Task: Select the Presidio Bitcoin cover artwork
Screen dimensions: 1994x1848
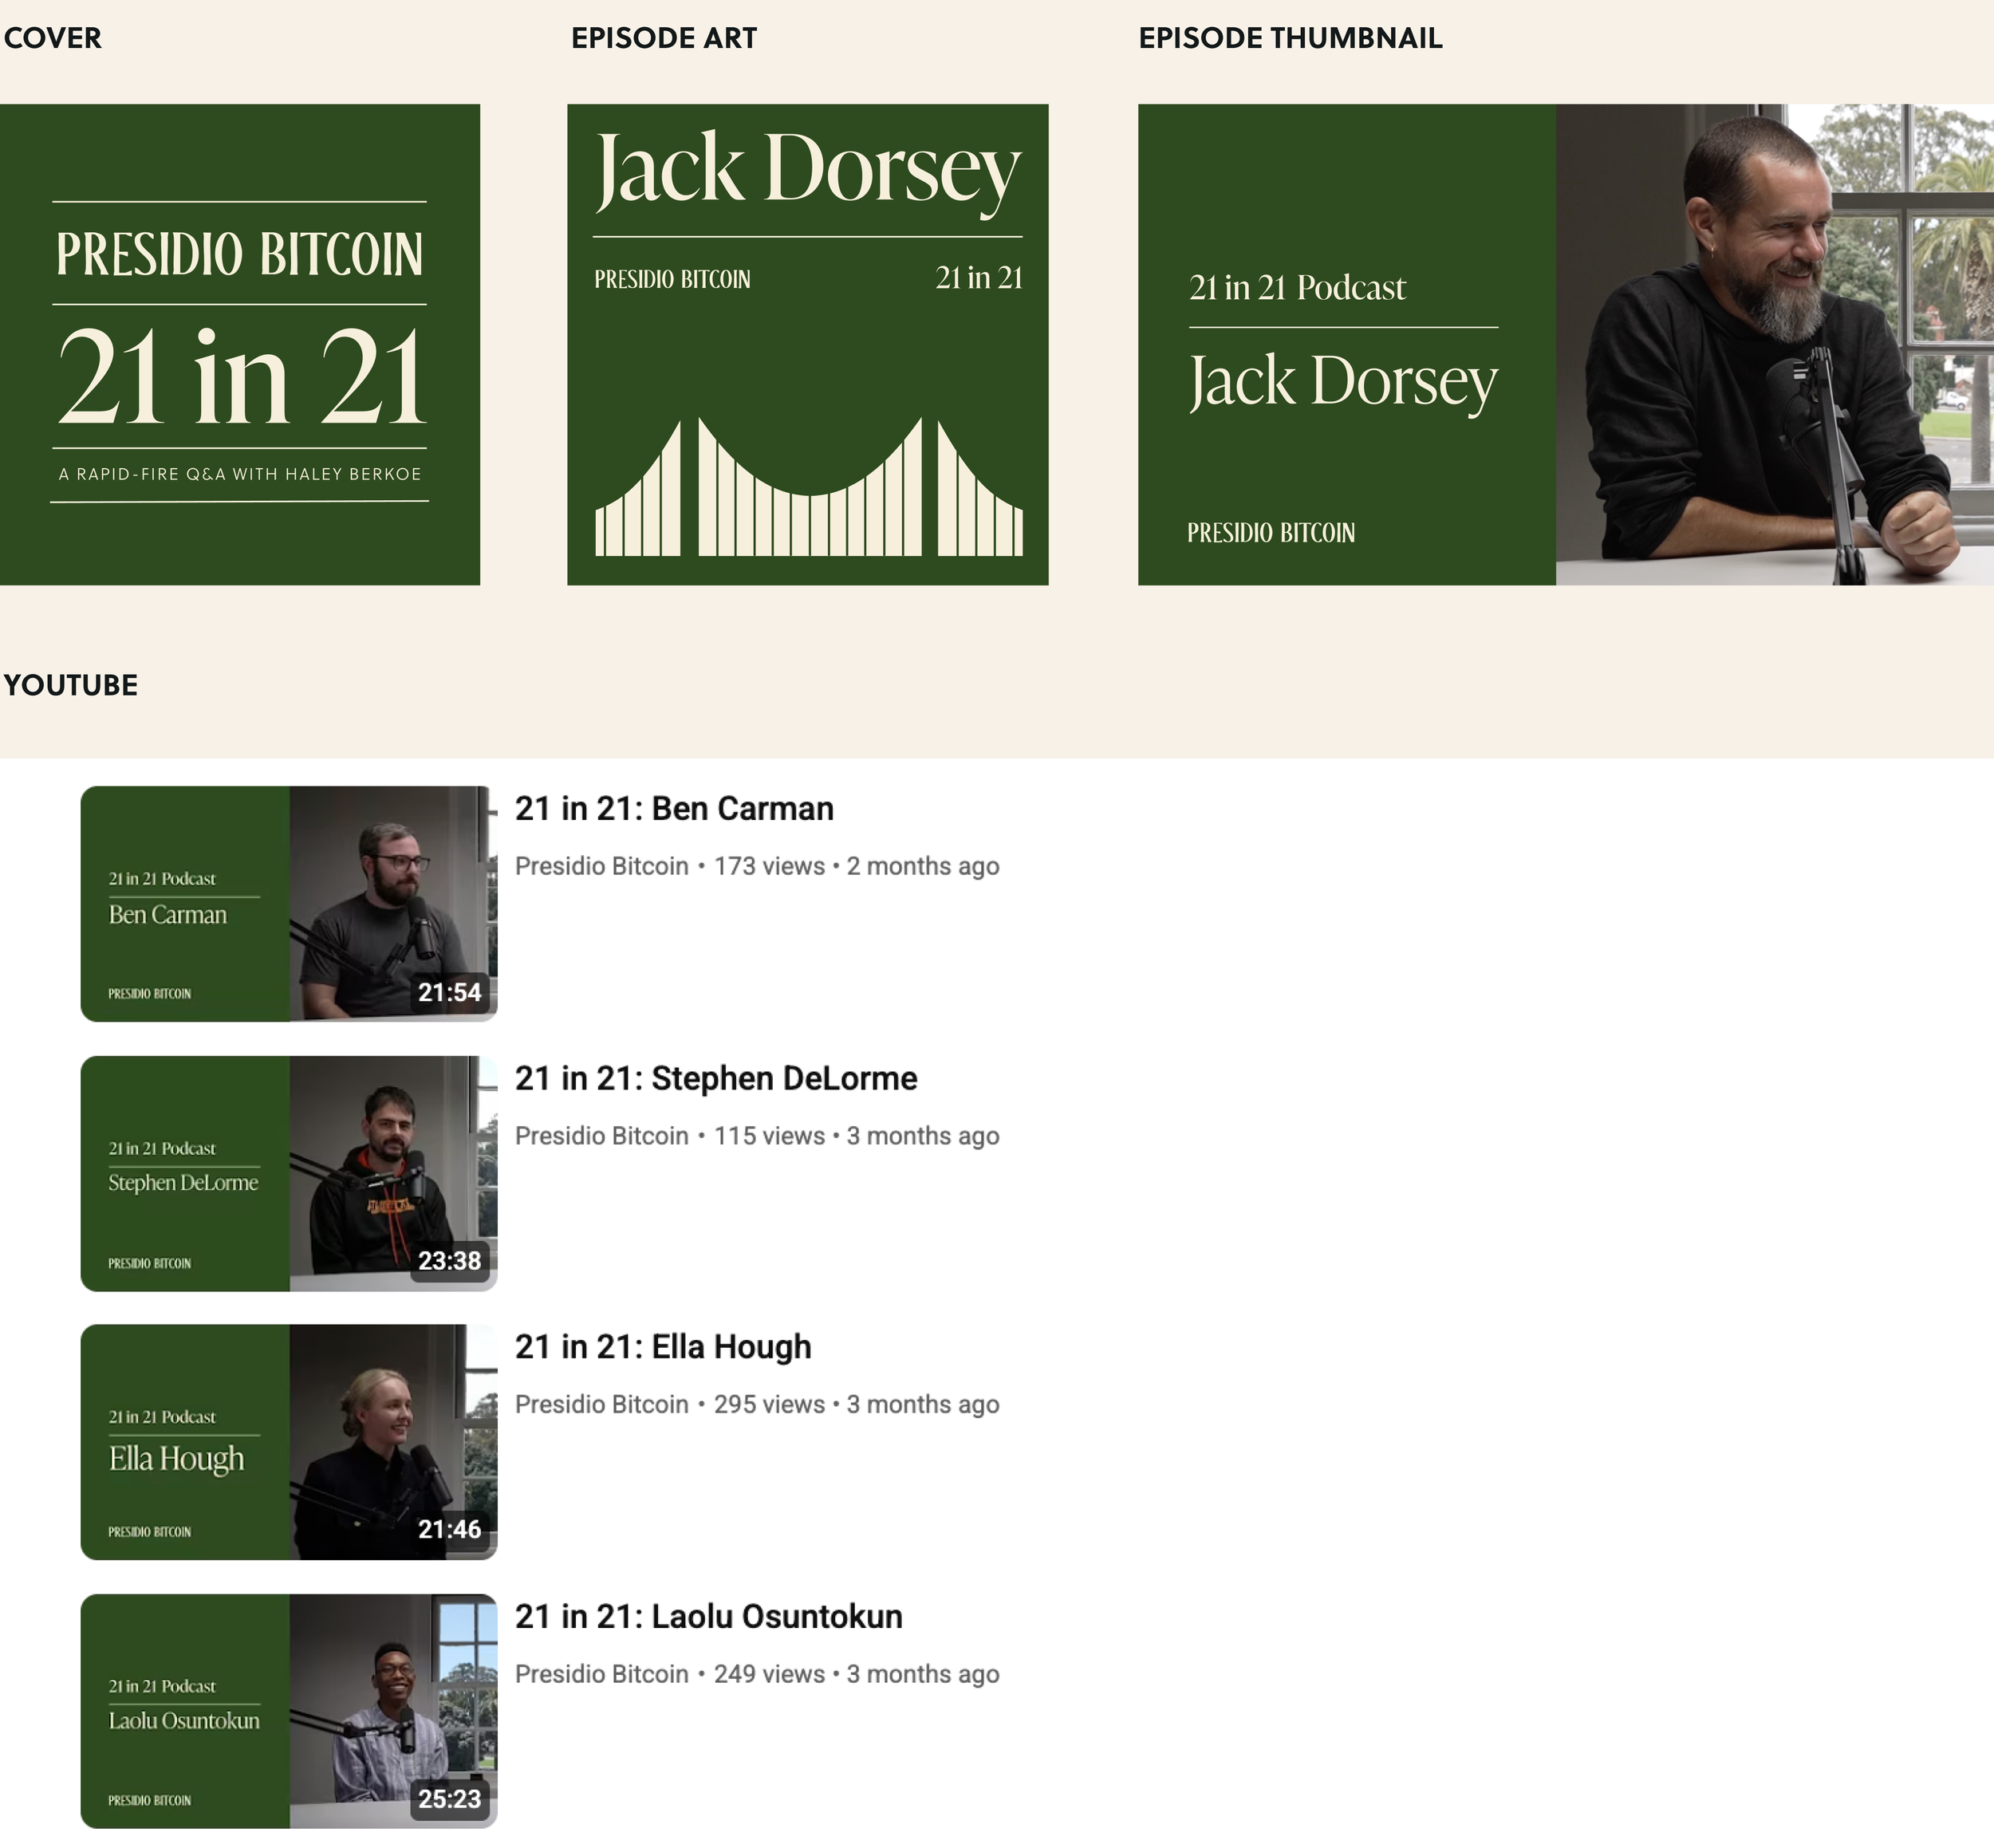Action: pos(239,344)
